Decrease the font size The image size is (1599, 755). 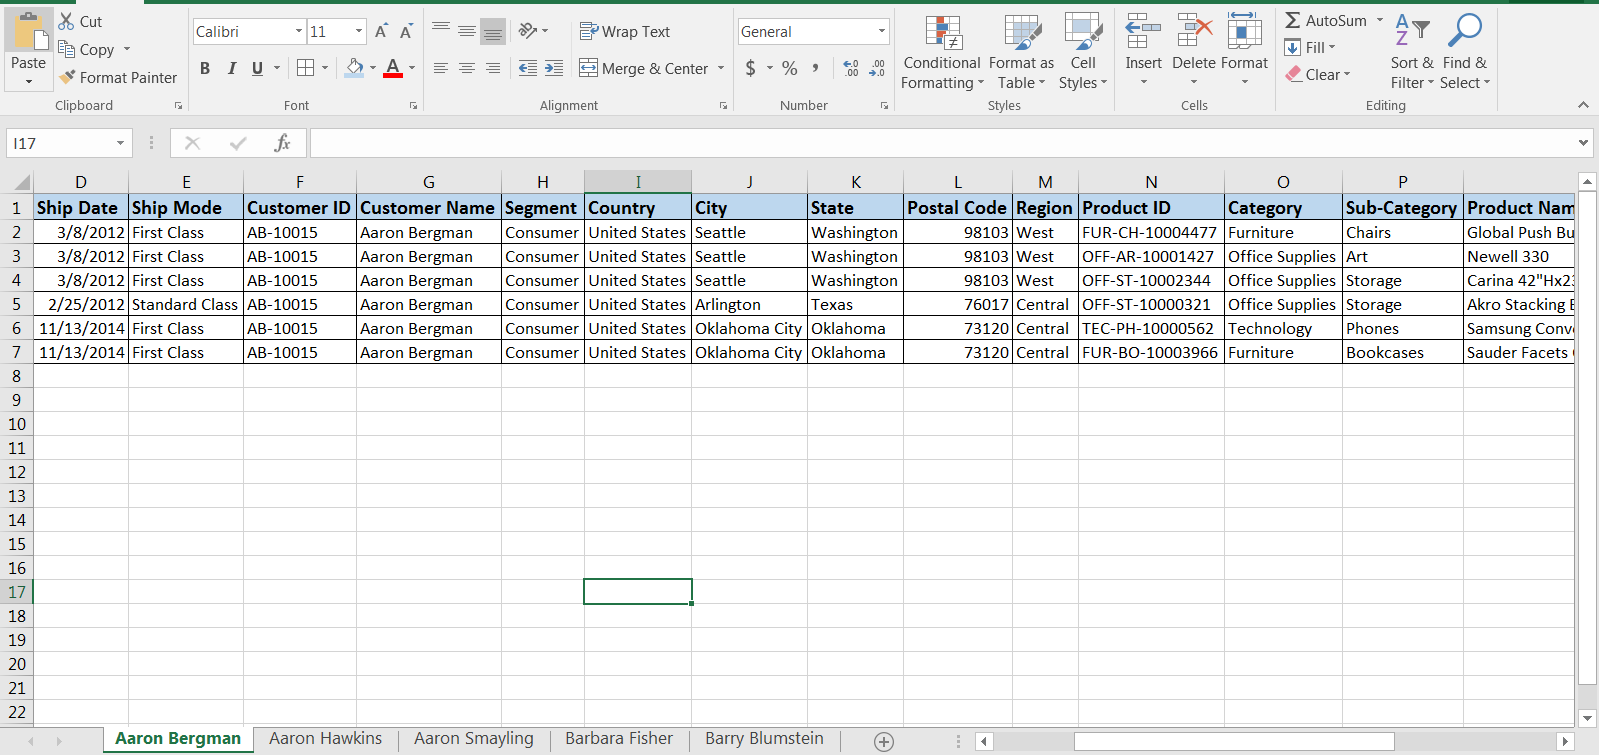point(406,32)
